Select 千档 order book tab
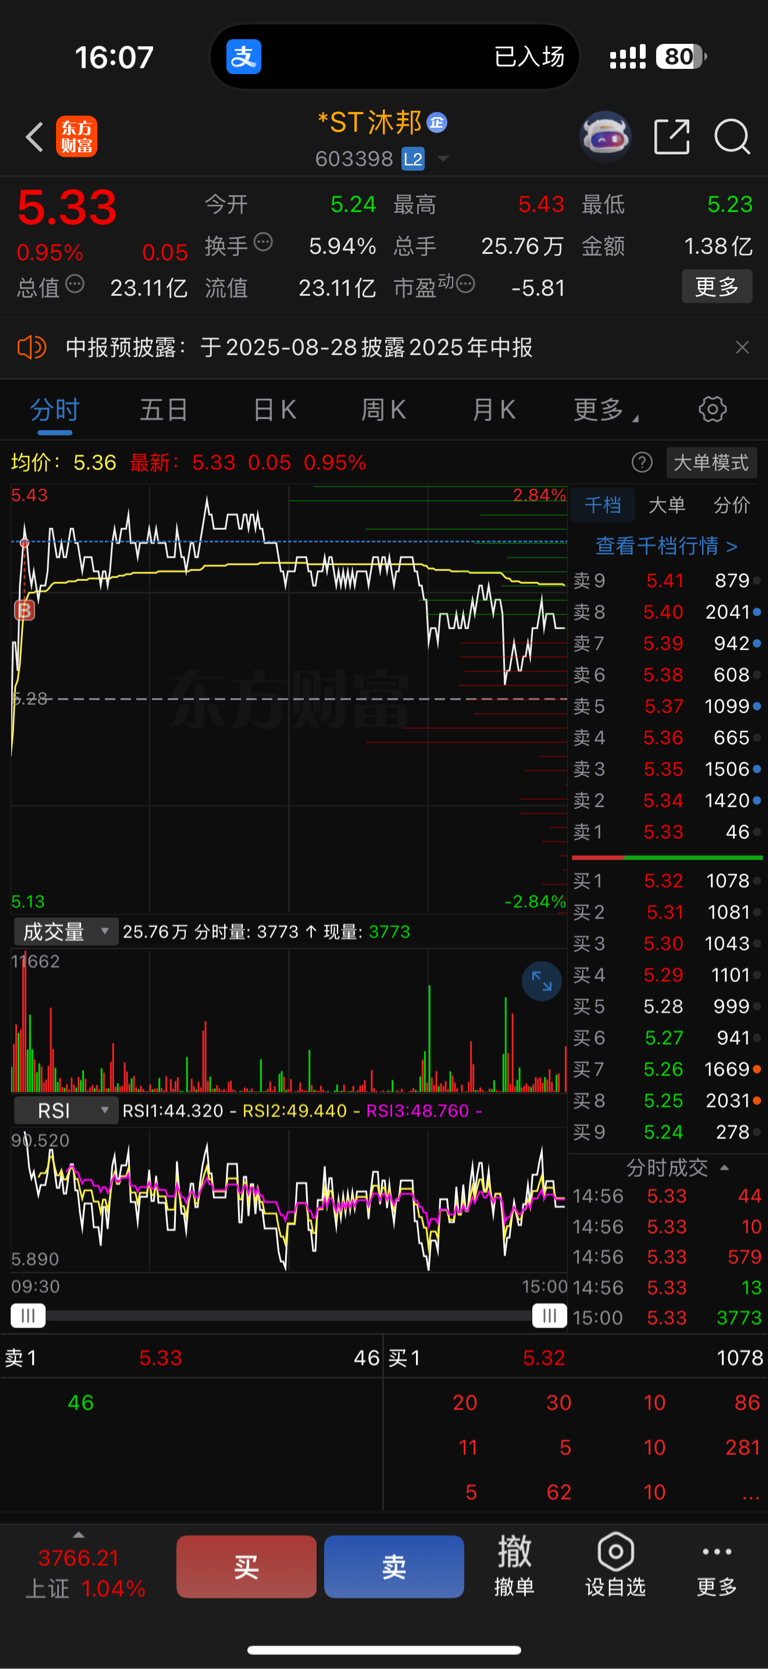 [603, 505]
